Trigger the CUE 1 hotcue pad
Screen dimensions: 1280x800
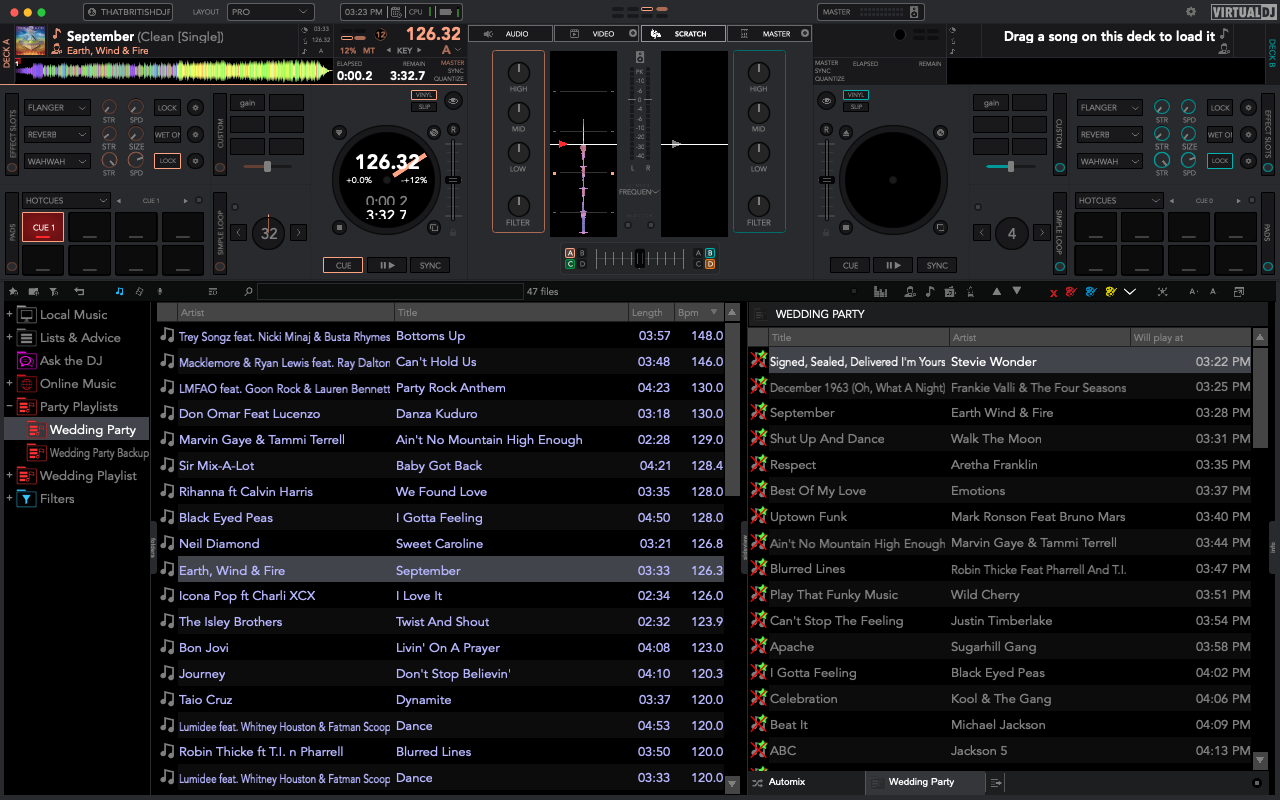(x=43, y=227)
